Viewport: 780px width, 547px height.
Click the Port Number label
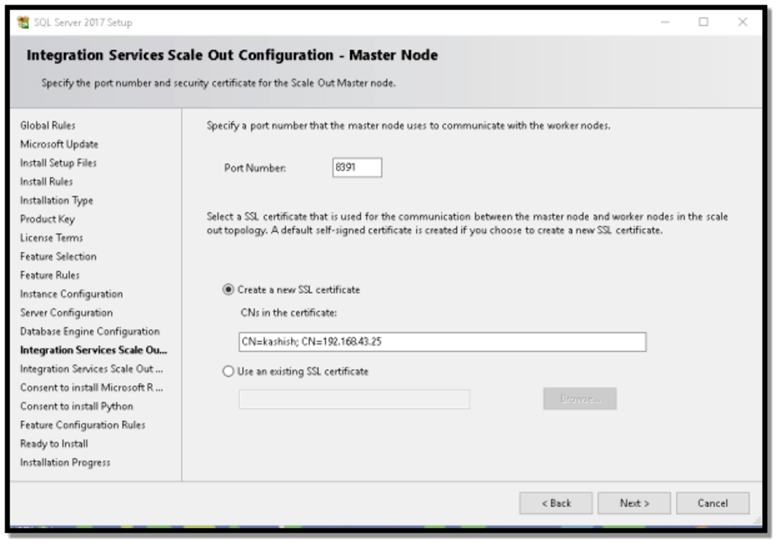click(255, 168)
